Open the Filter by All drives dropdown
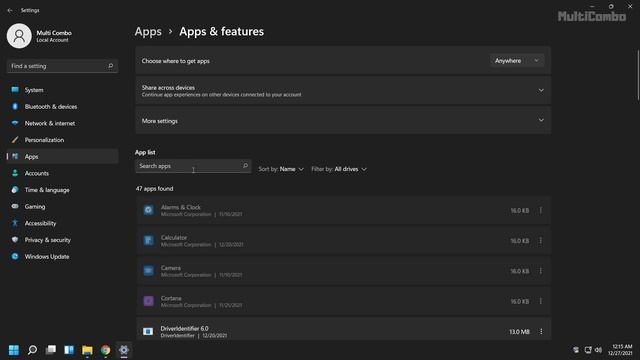This screenshot has width=640, height=360. 339,169
